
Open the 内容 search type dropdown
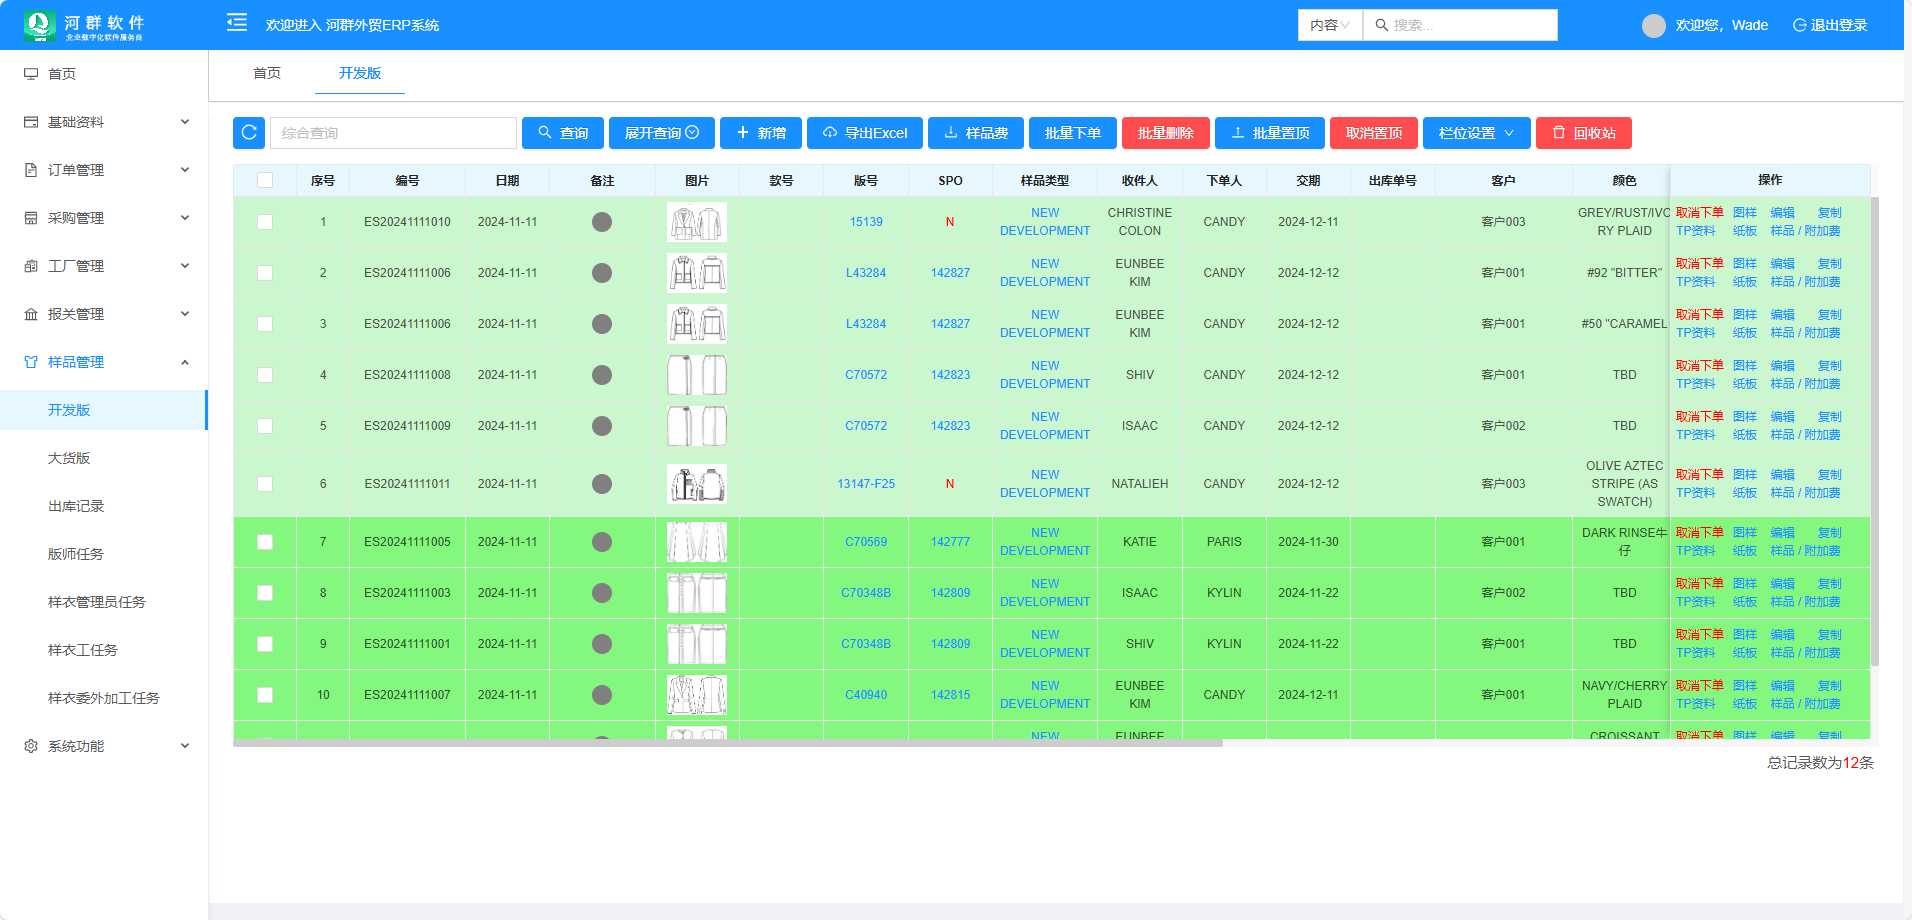tap(1330, 25)
